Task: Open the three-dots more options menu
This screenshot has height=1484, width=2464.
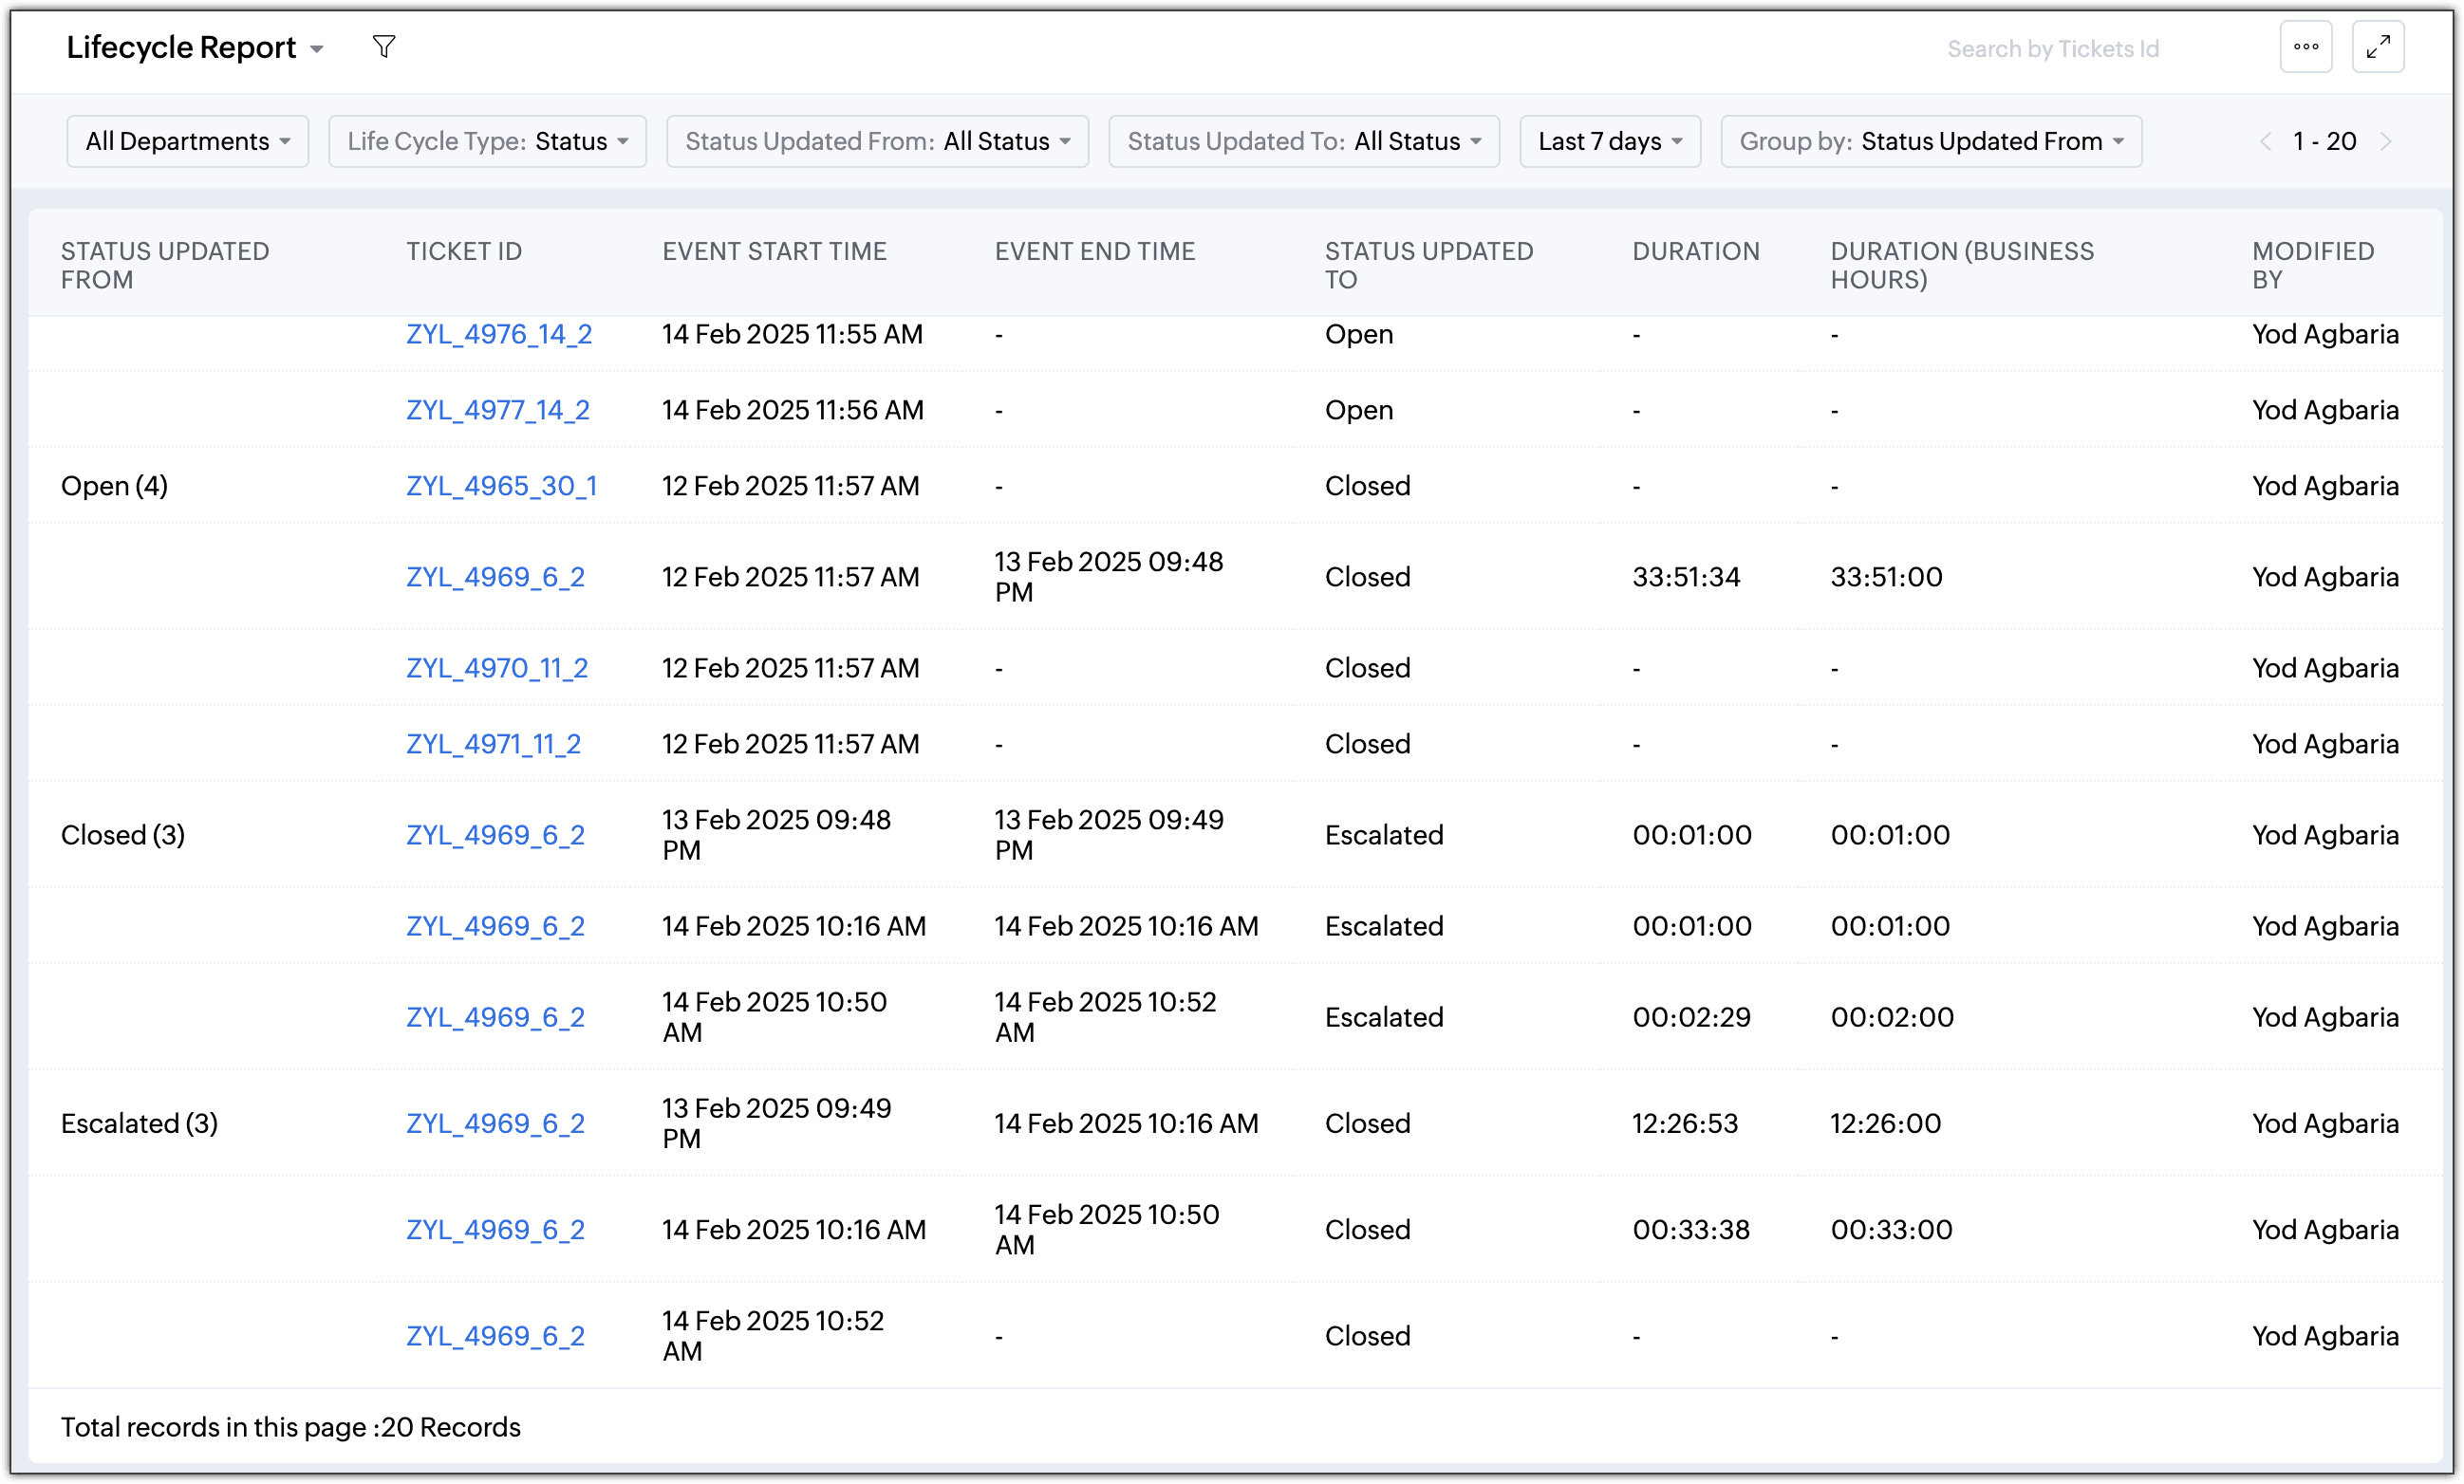Action: (2306, 47)
